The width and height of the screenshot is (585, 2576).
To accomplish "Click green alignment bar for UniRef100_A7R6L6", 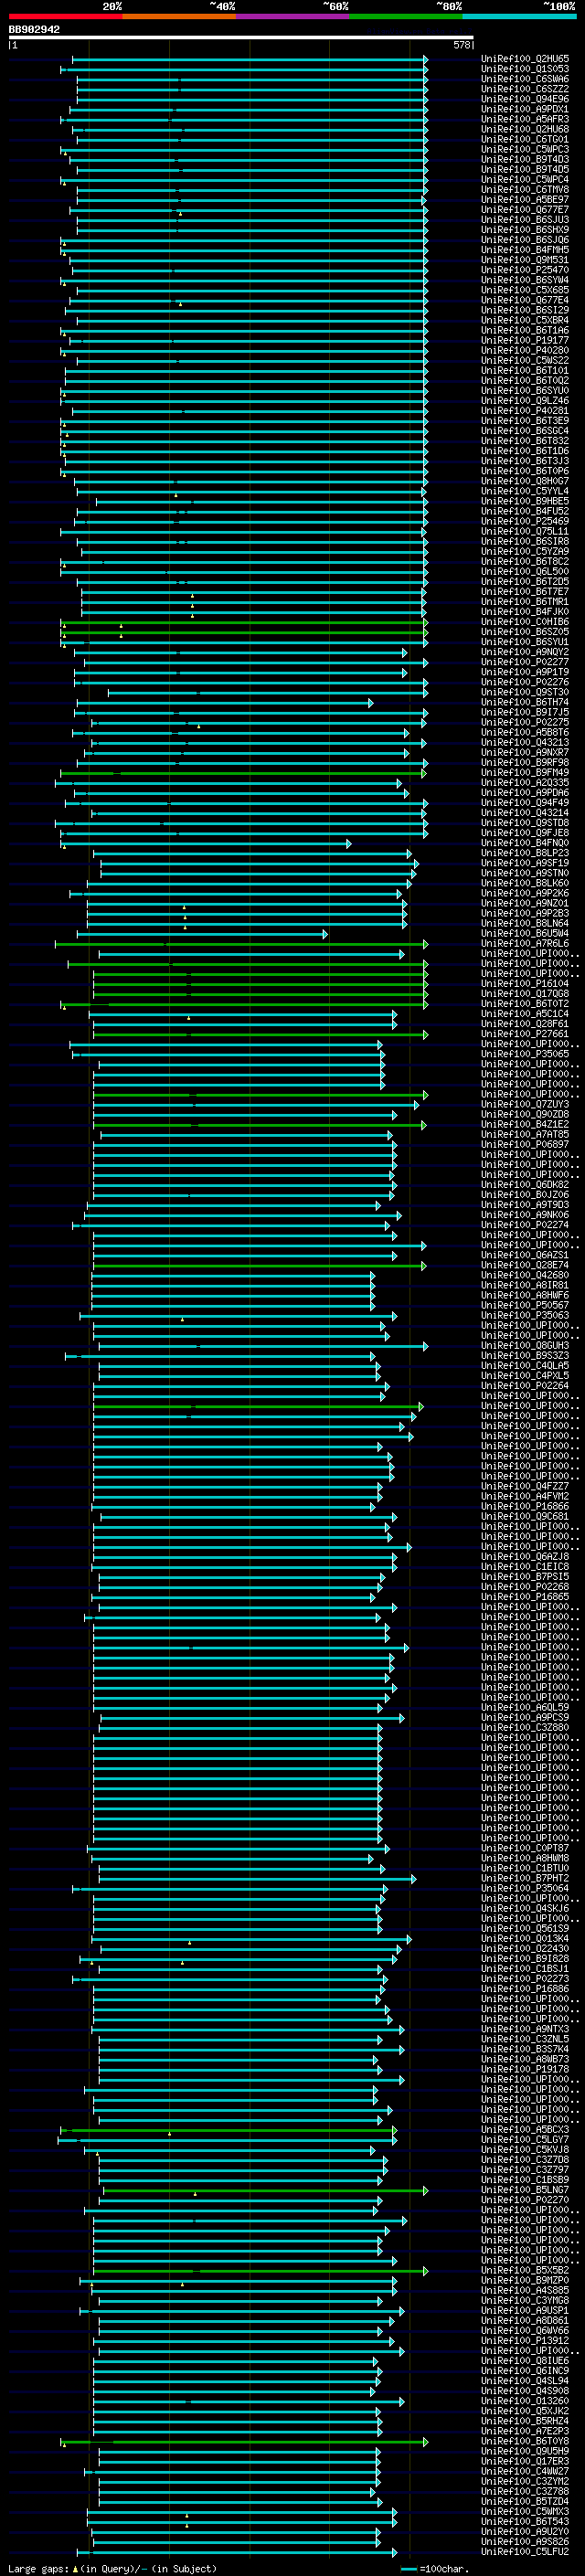I will (241, 944).
